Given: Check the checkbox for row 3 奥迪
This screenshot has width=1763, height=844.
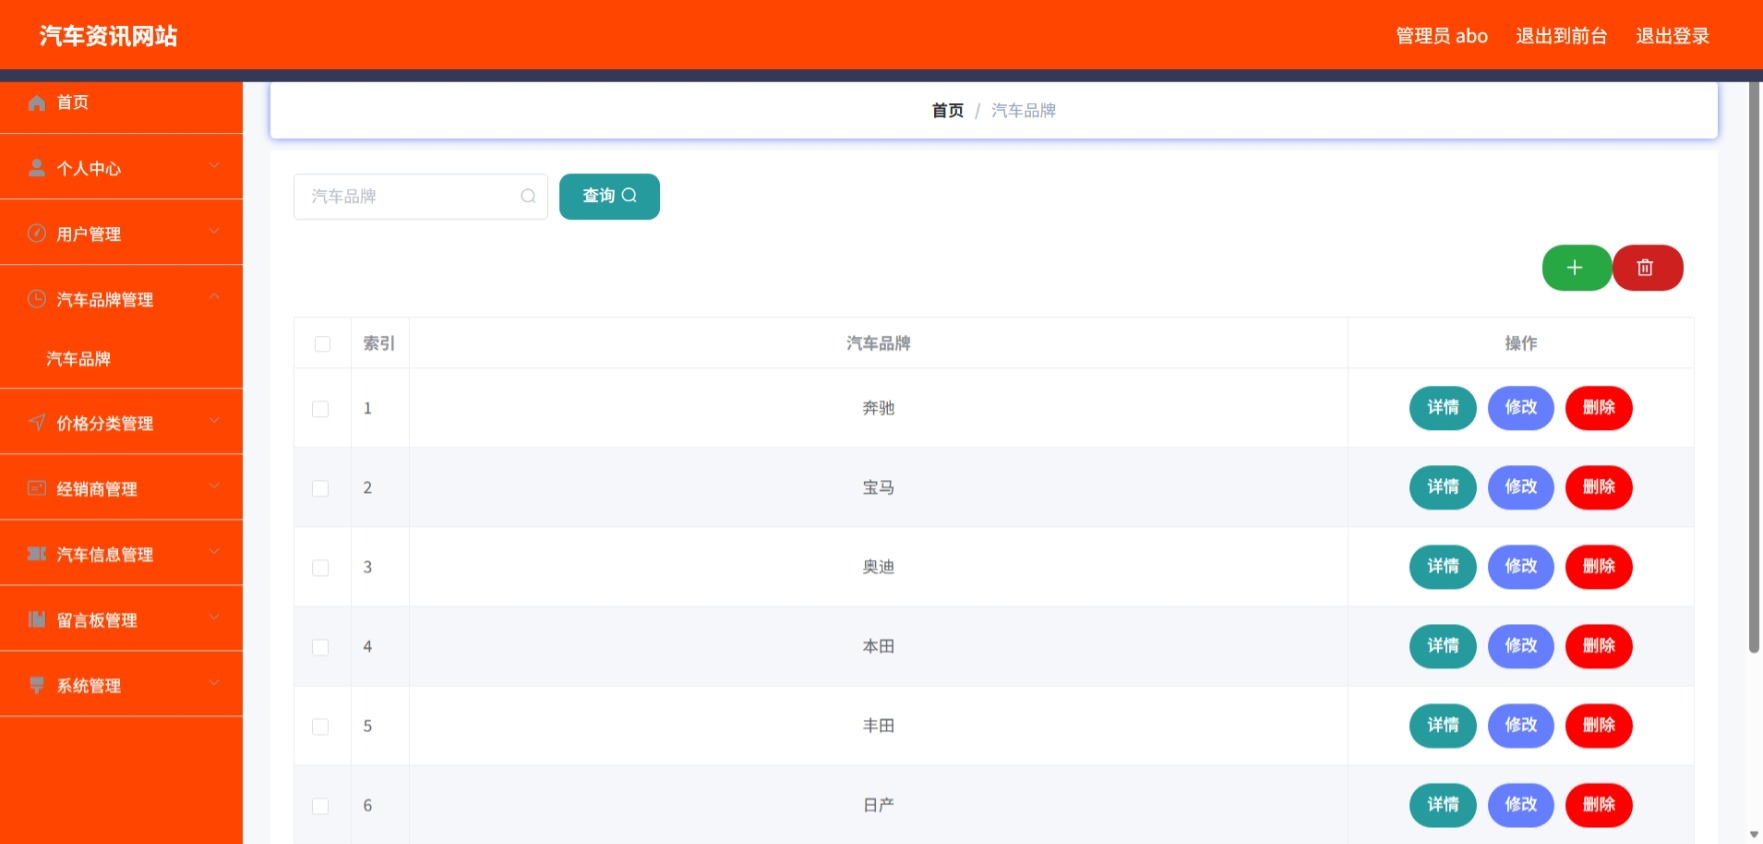Looking at the screenshot, I should (x=320, y=568).
